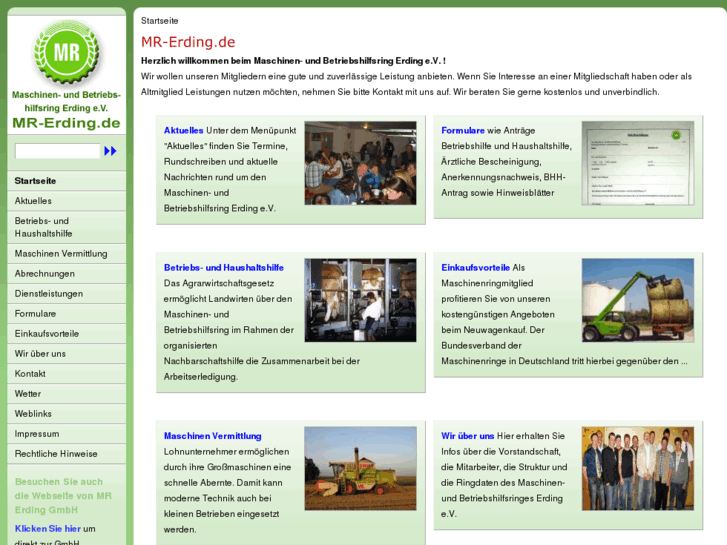The image size is (727, 545).
Task: Focus the sidebar search input field
Action: tap(57, 151)
